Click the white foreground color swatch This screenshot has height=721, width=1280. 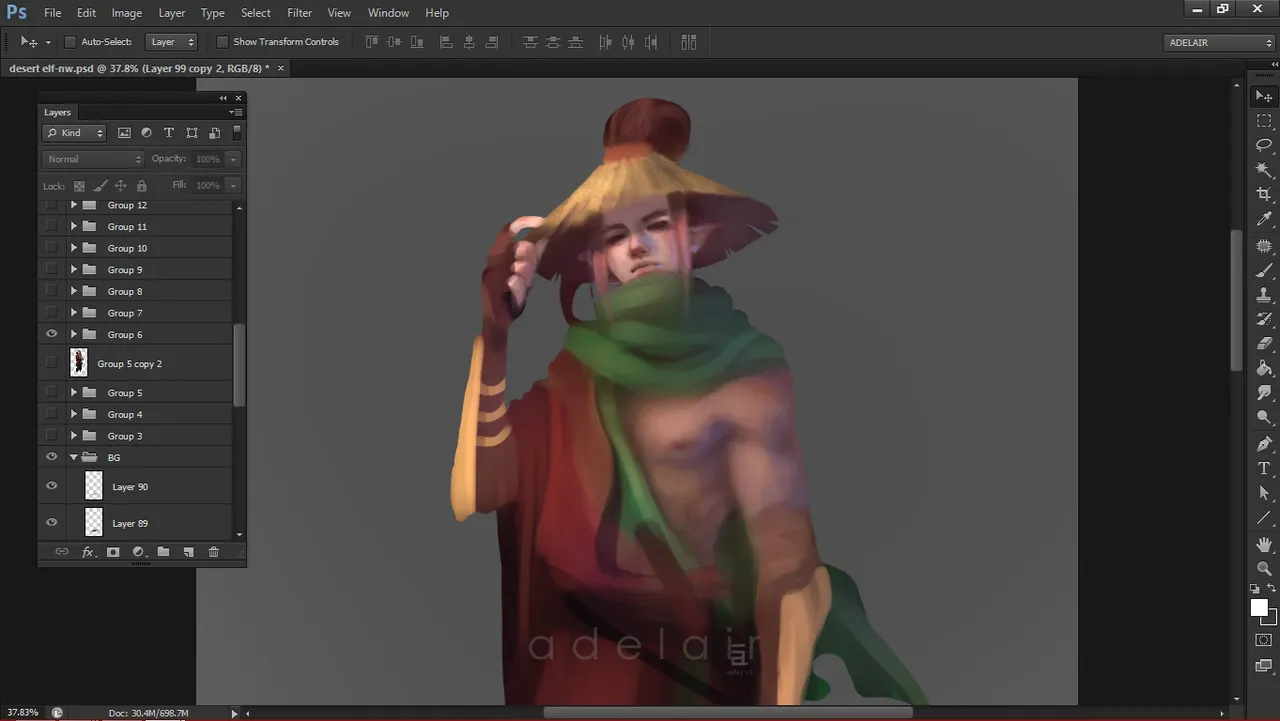pyautogui.click(x=1259, y=608)
